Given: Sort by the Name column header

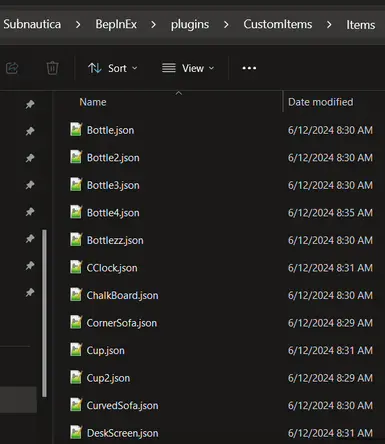Looking at the screenshot, I should click(93, 102).
